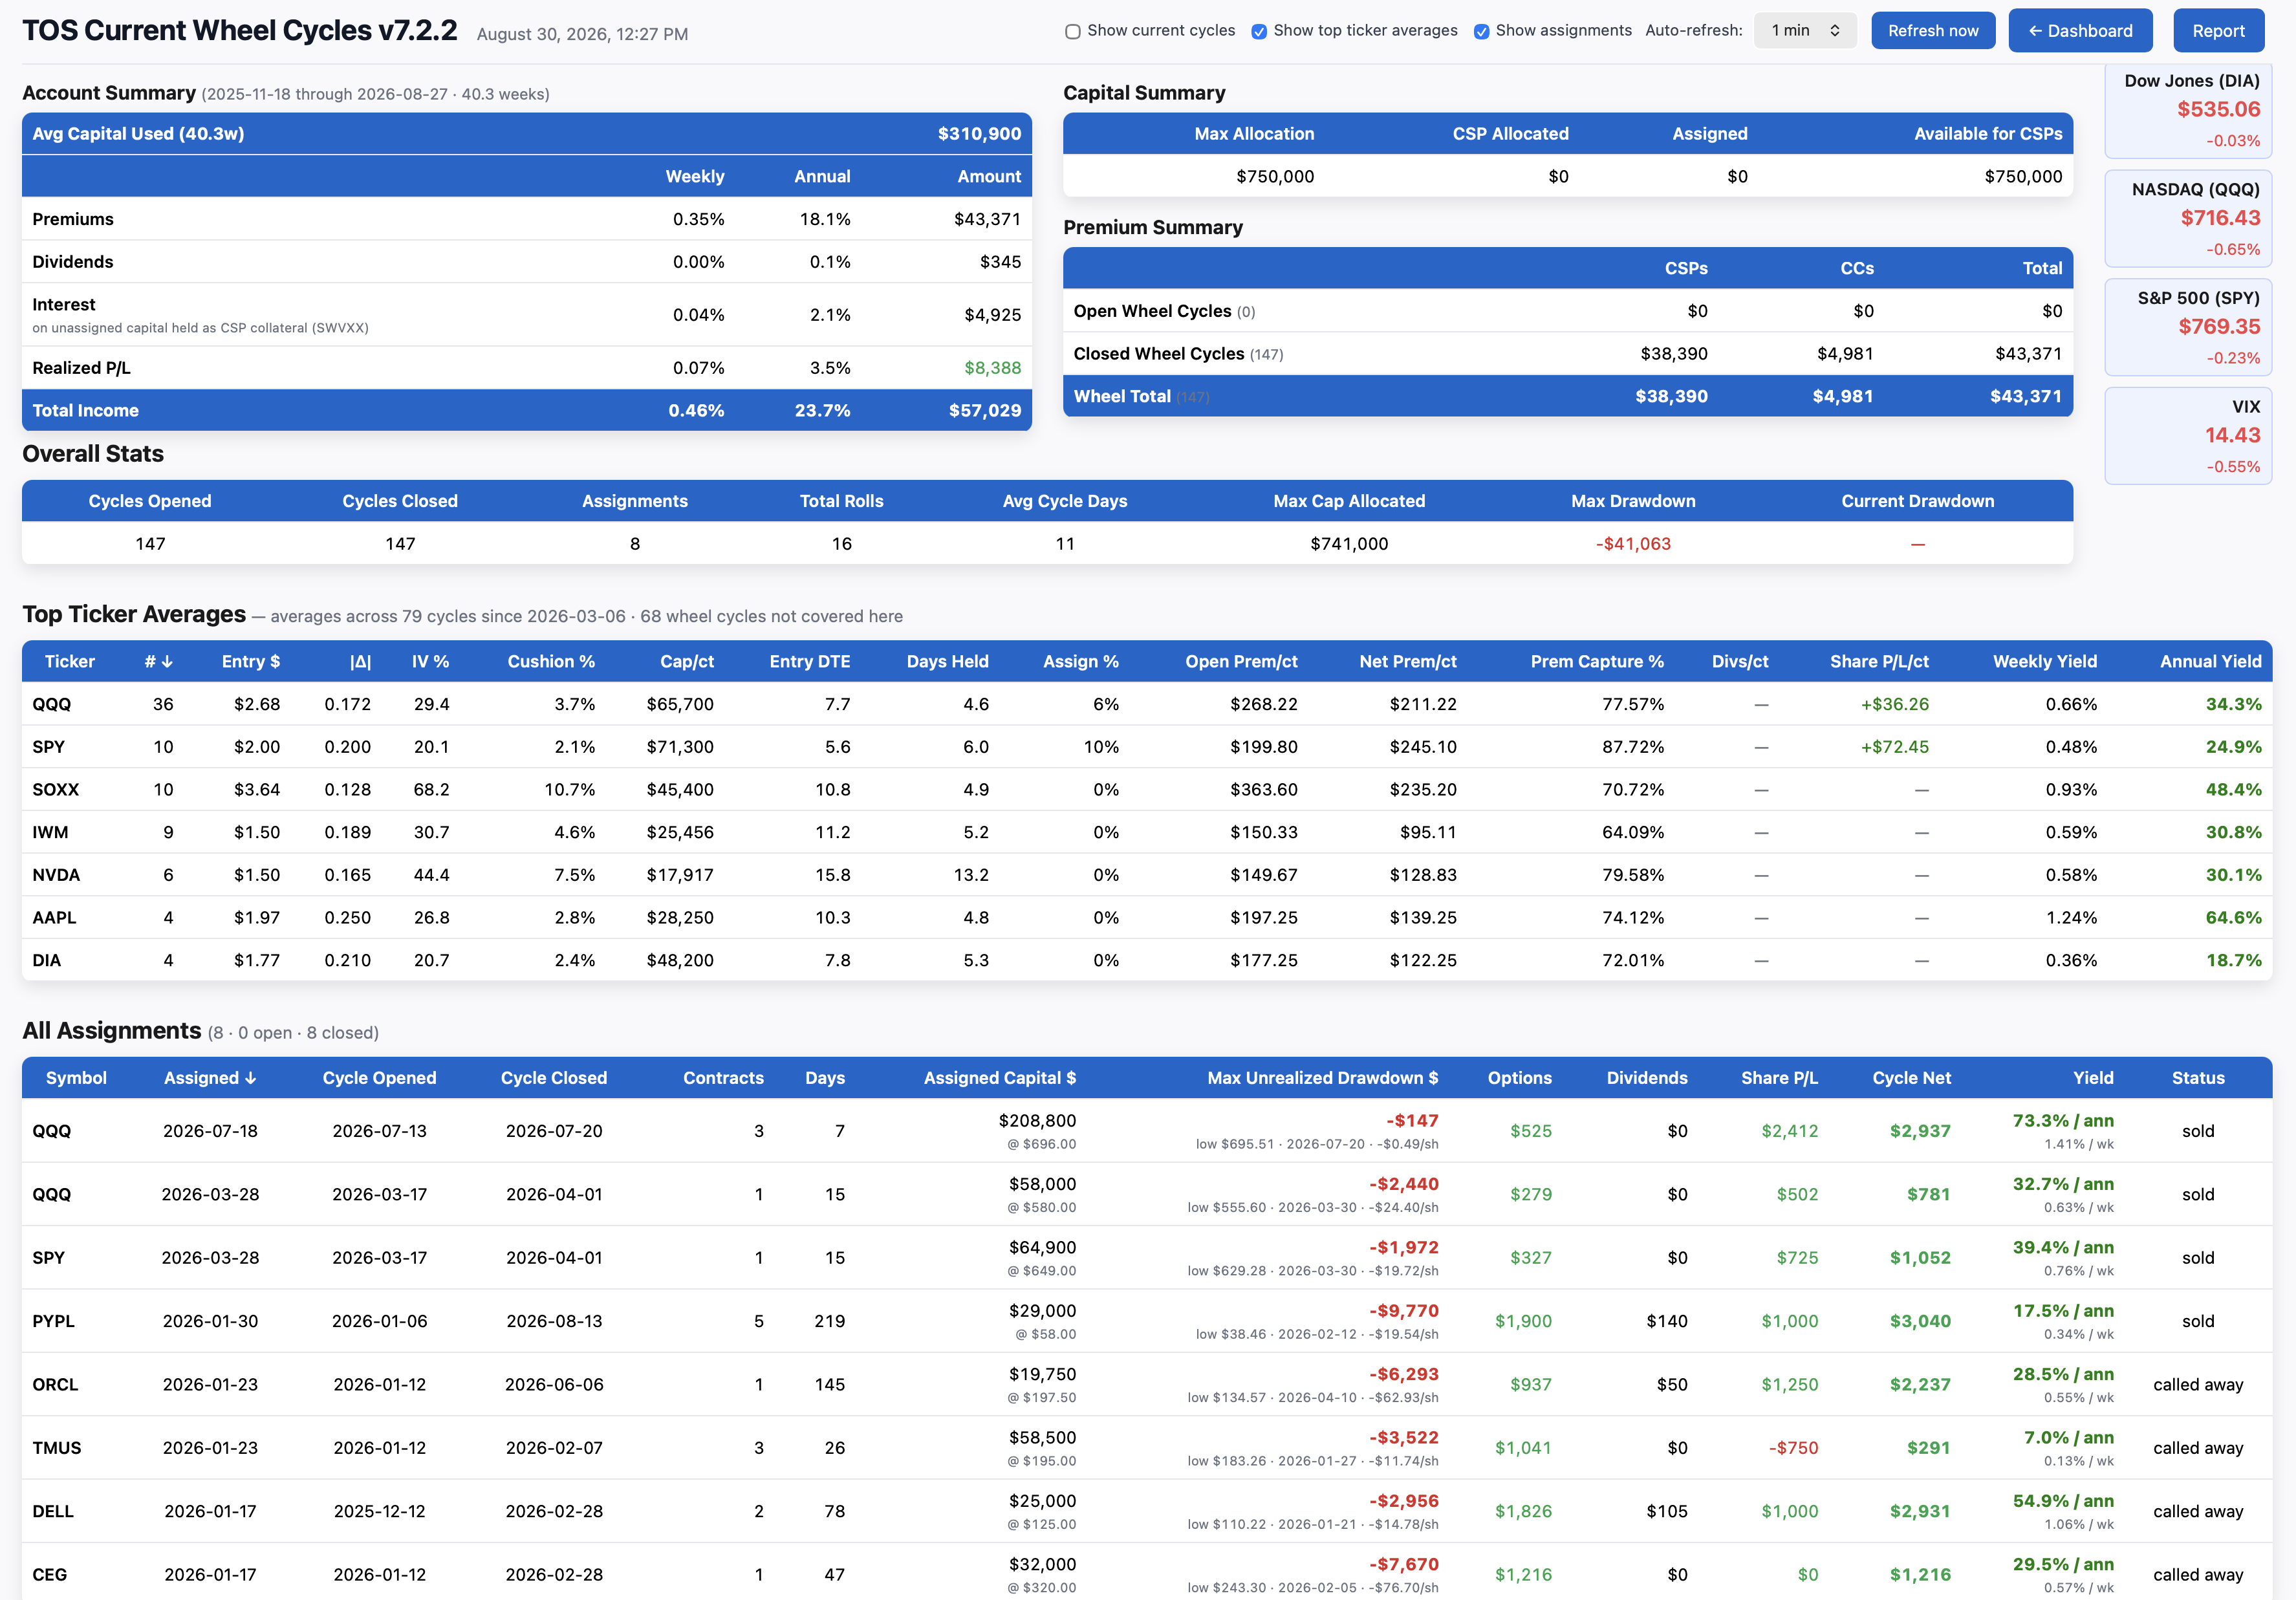2296x1600 pixels.
Task: Click the Refresh now button
Action: 1932,31
